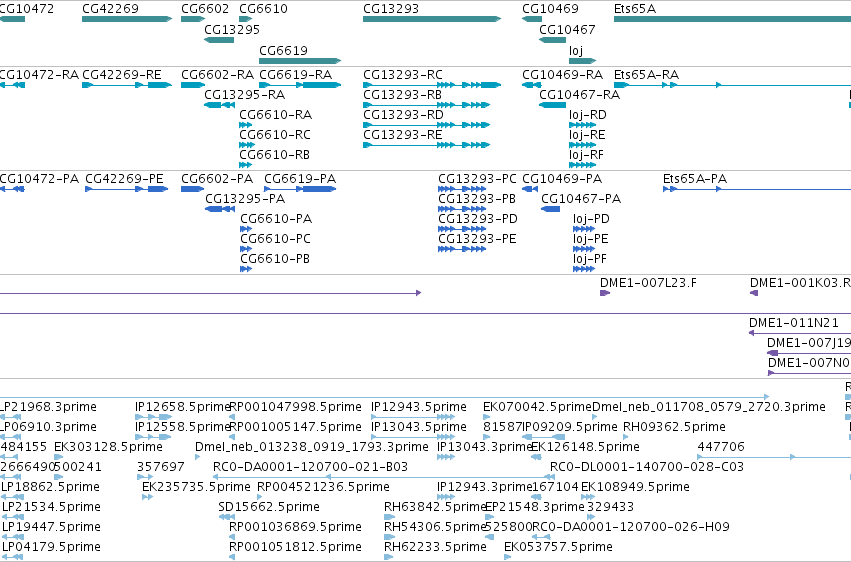This screenshot has height=562, width=851.
Task: Select RC0-DA0001-120700-021-B03 feature
Action: (x=310, y=467)
